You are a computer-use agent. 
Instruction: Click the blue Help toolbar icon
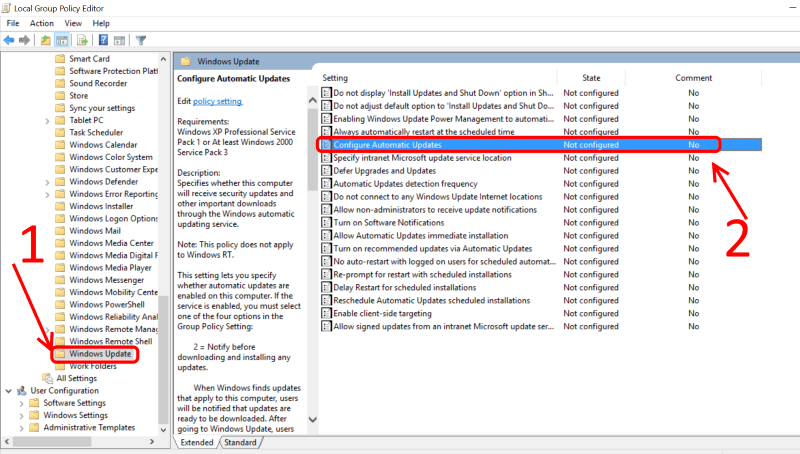(101, 40)
